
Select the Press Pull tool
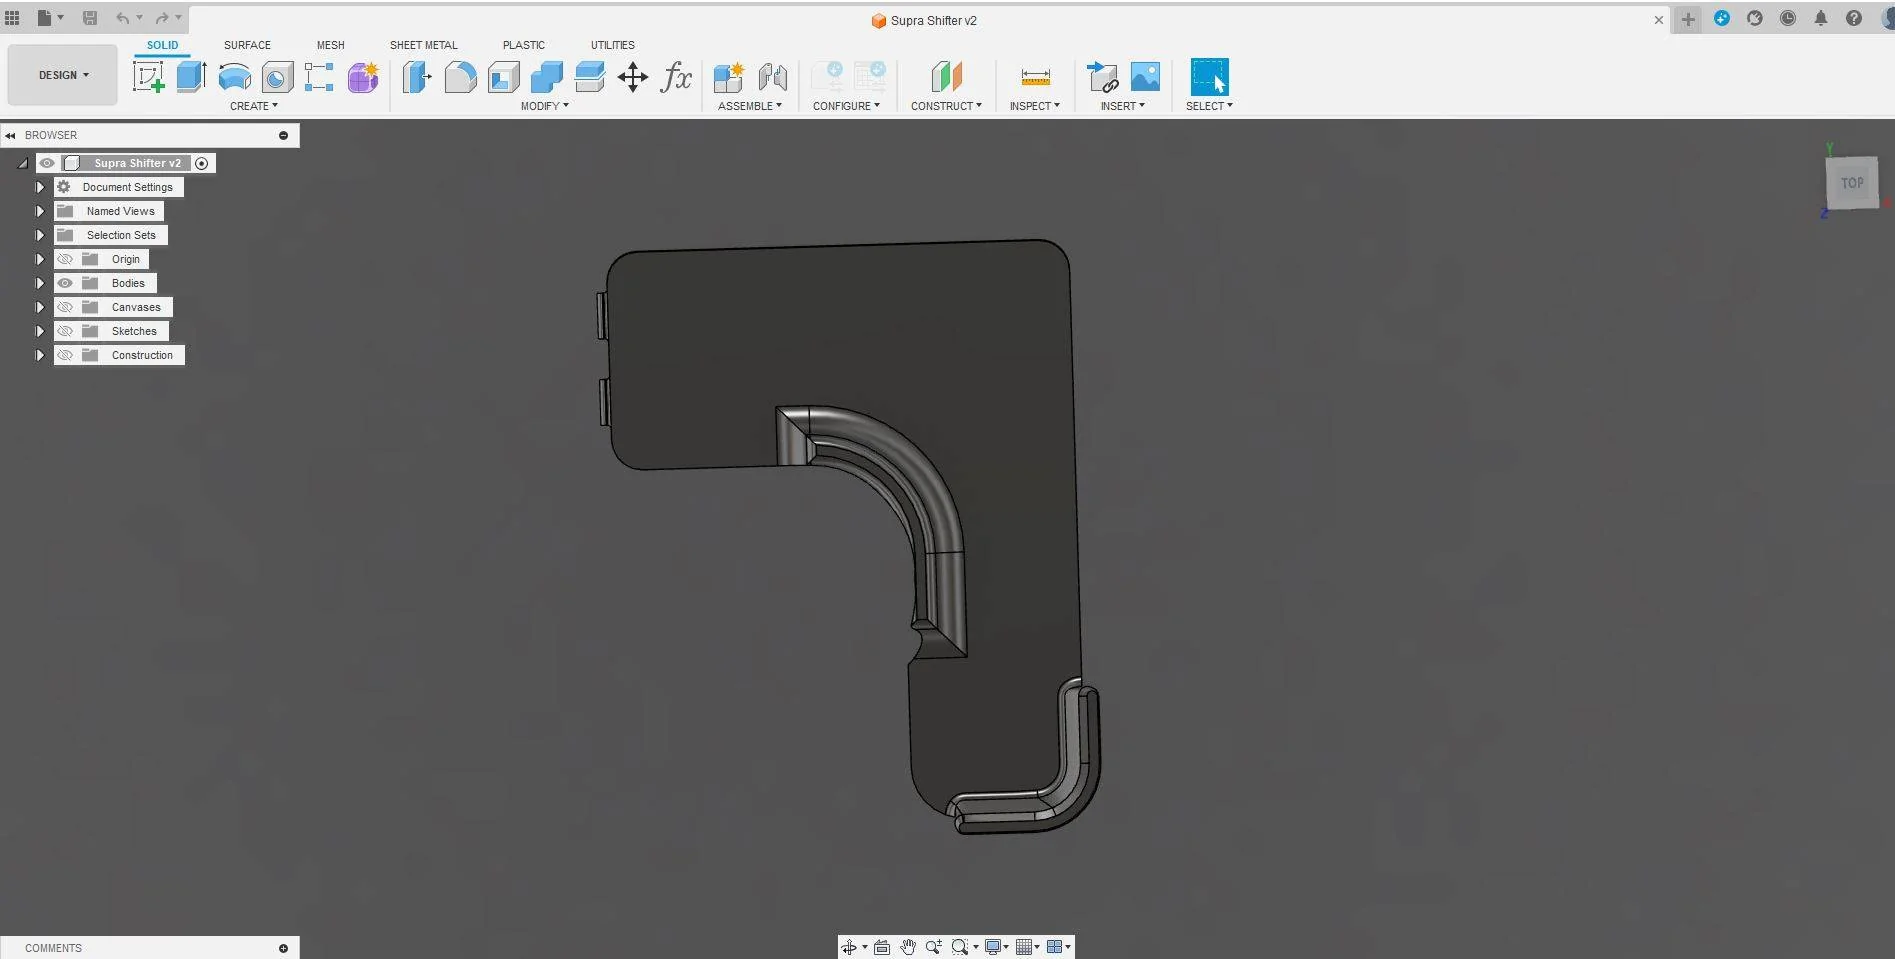click(x=417, y=77)
